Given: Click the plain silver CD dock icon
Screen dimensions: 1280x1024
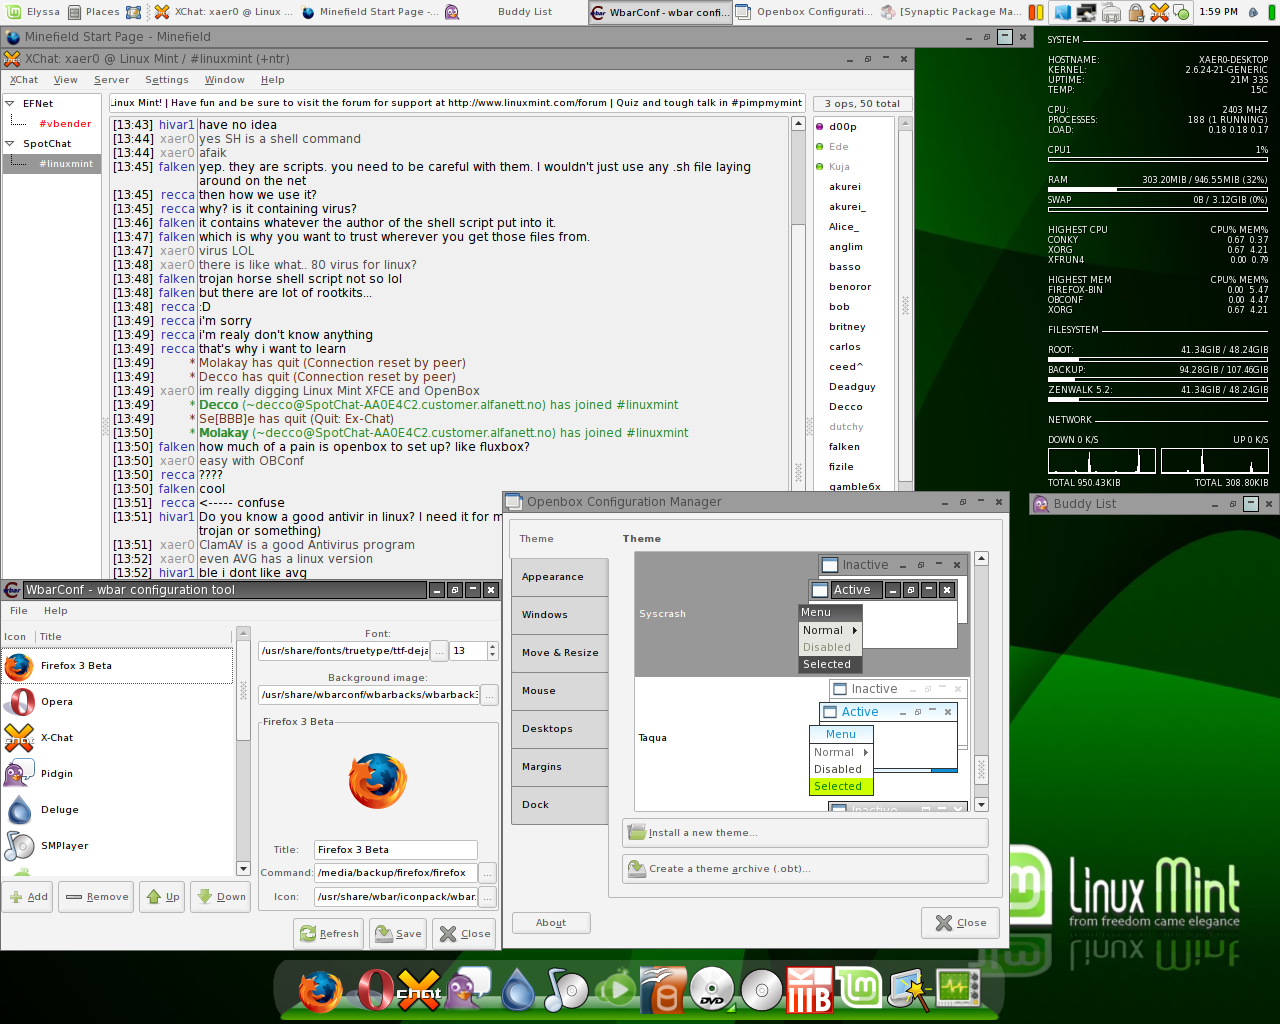Looking at the screenshot, I should coord(761,990).
